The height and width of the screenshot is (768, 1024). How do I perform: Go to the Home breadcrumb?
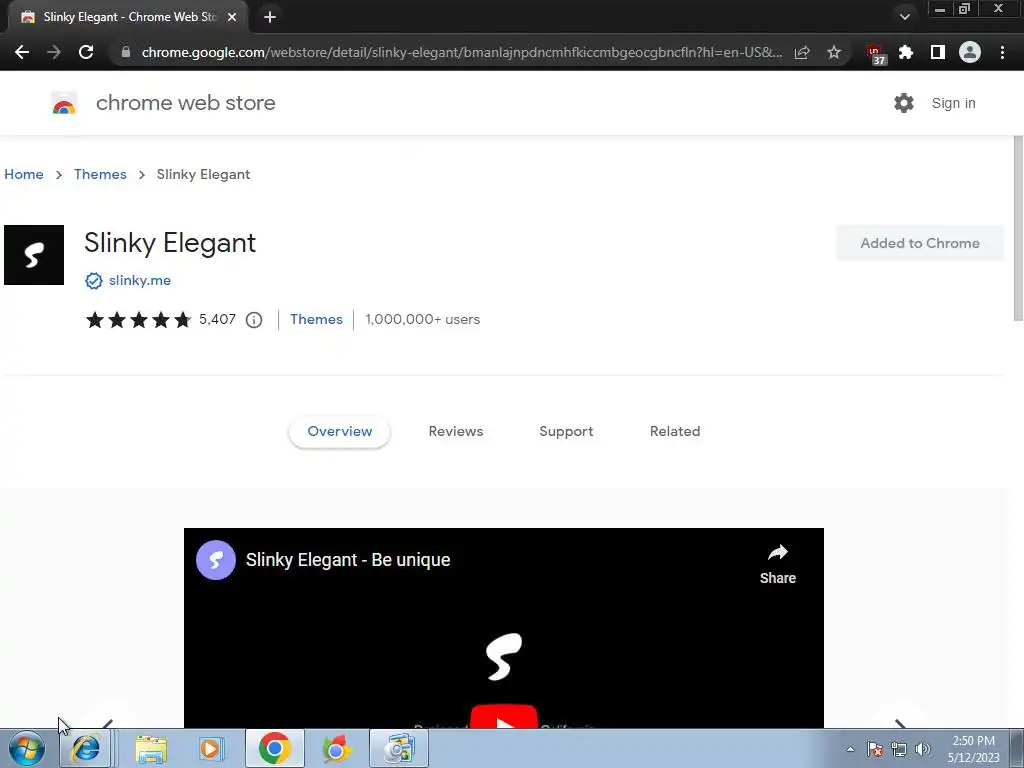(x=24, y=174)
